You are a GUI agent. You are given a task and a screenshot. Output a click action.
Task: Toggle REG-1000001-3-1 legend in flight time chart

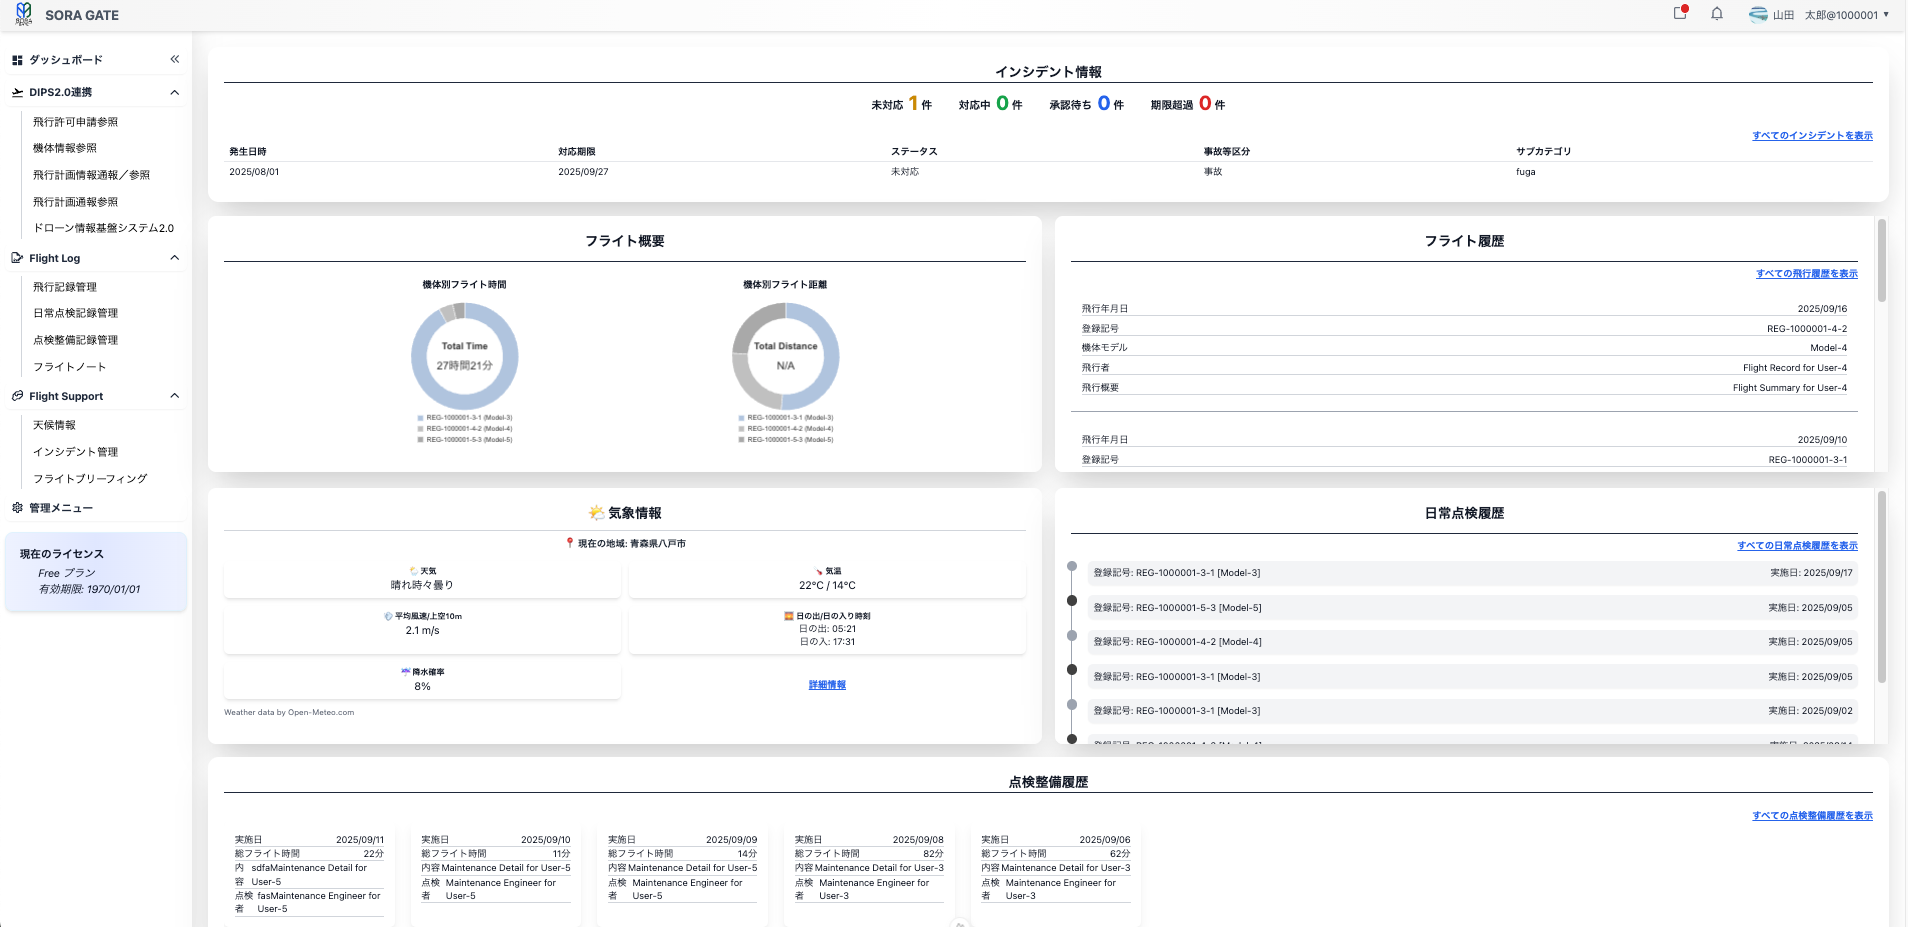465,418
